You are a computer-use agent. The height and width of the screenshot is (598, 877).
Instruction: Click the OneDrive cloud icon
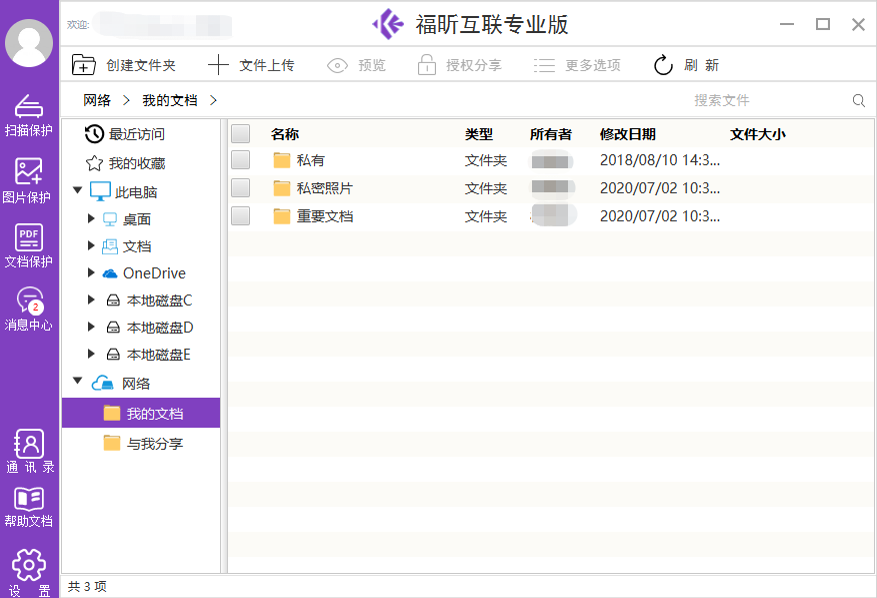click(110, 274)
